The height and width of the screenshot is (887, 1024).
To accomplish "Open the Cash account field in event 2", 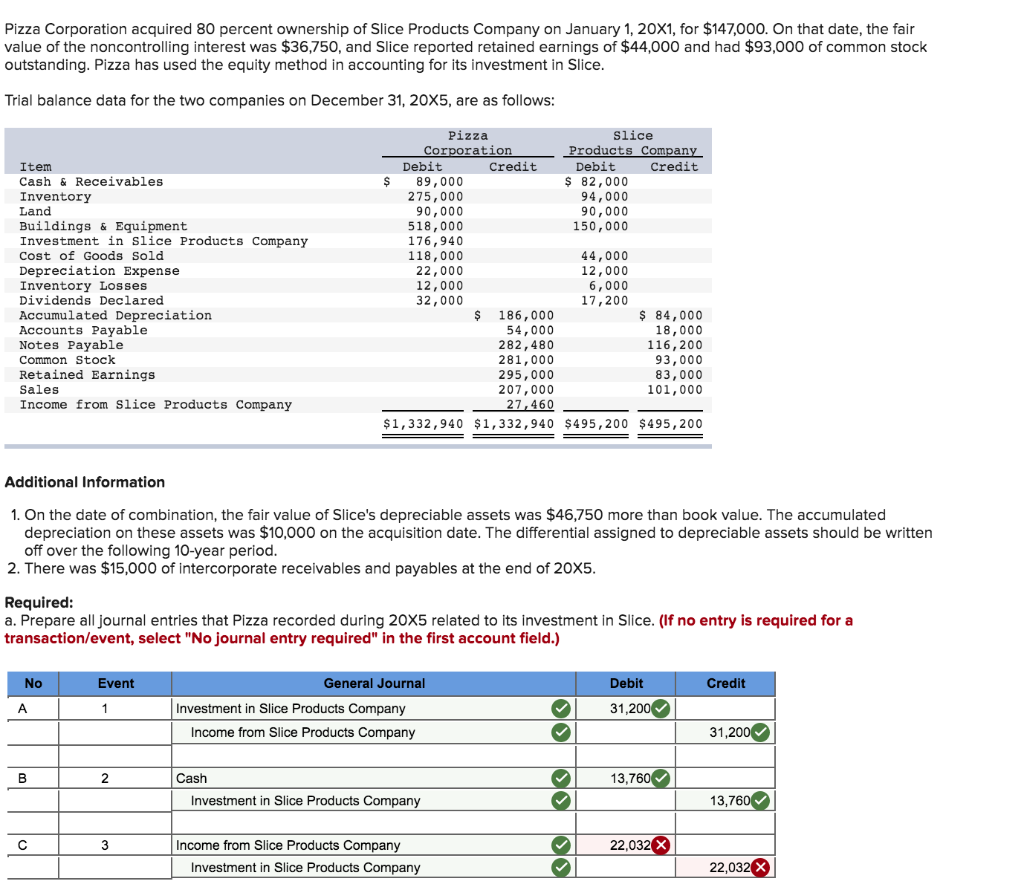I will coord(374,779).
